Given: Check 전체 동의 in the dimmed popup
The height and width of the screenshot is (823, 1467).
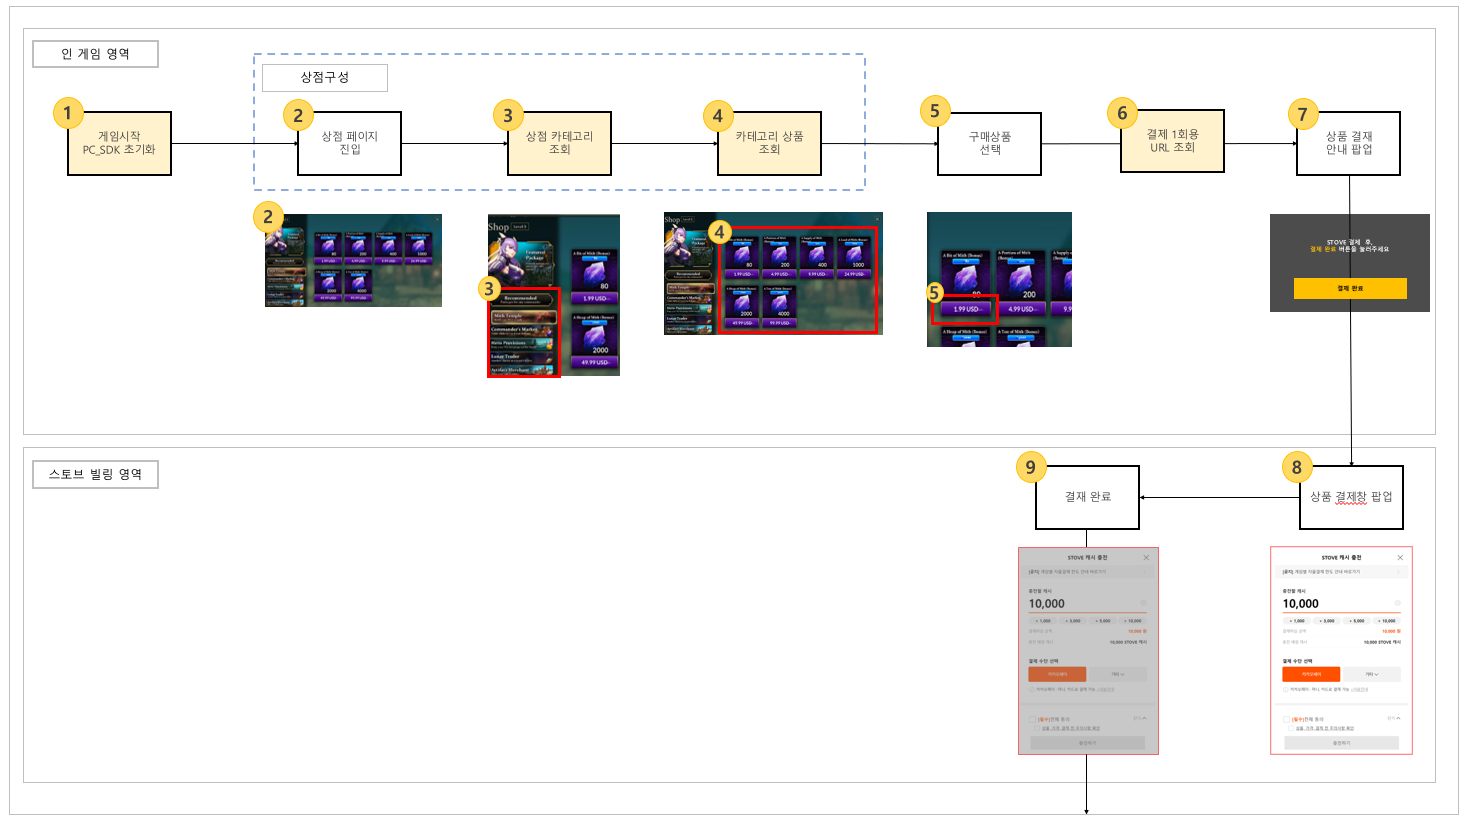Looking at the screenshot, I should click(1033, 719).
